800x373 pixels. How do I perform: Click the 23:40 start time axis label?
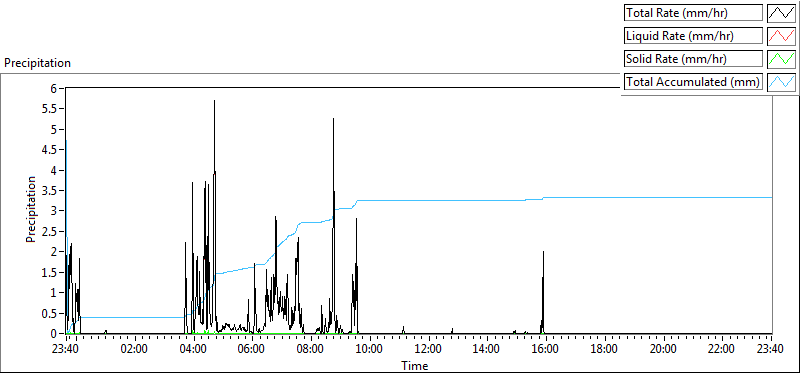[66, 350]
